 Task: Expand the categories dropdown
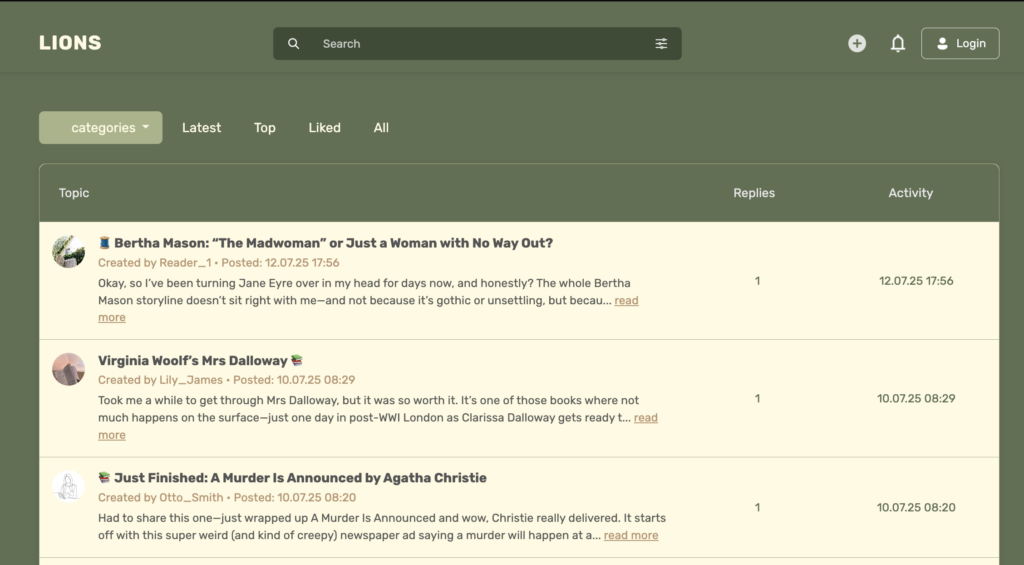coord(101,128)
